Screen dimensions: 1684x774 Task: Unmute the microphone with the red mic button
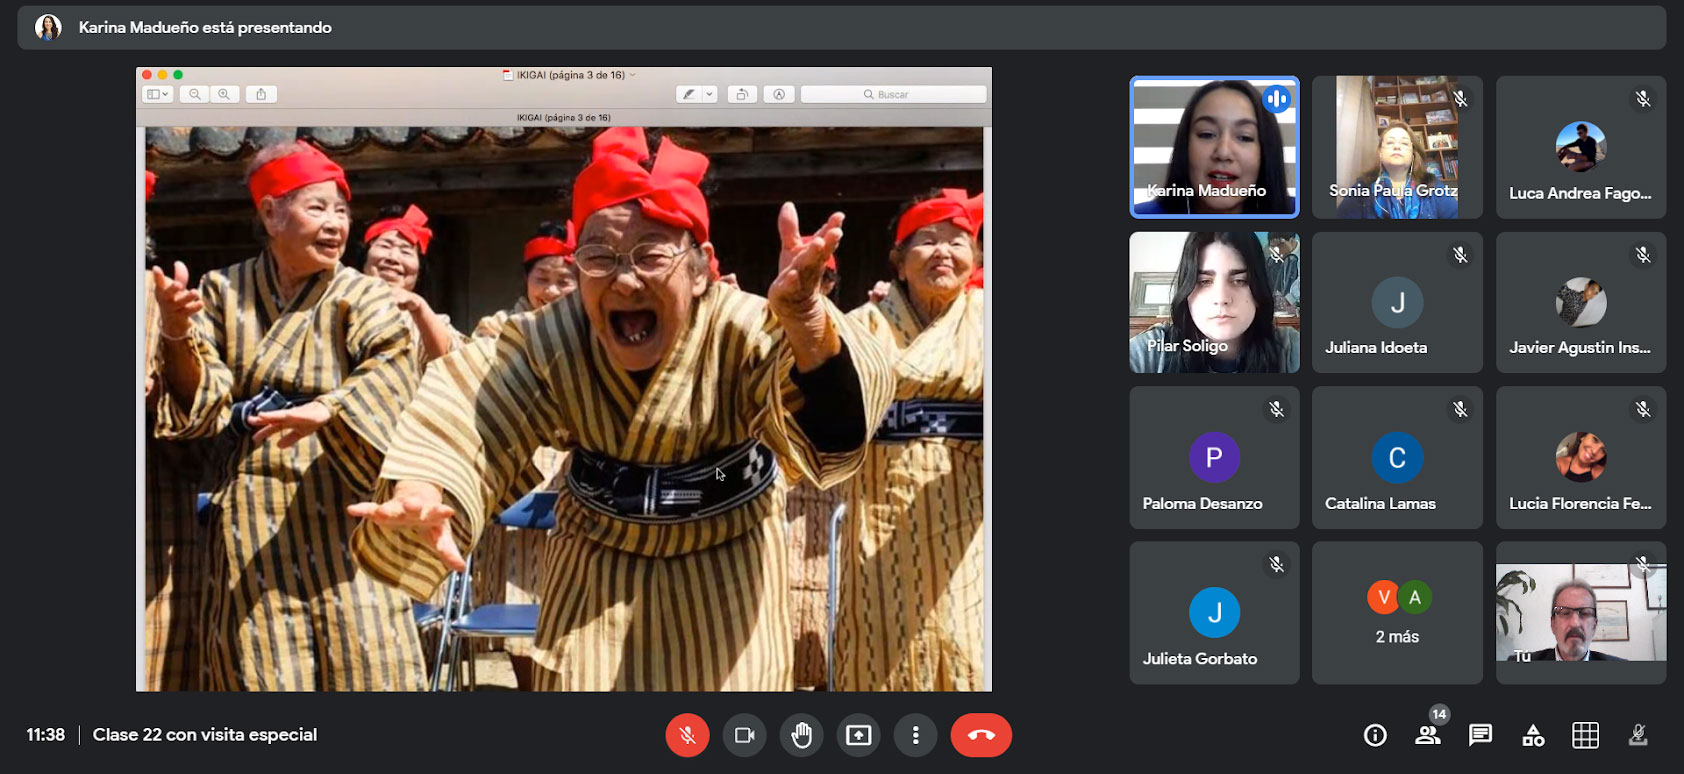click(687, 735)
